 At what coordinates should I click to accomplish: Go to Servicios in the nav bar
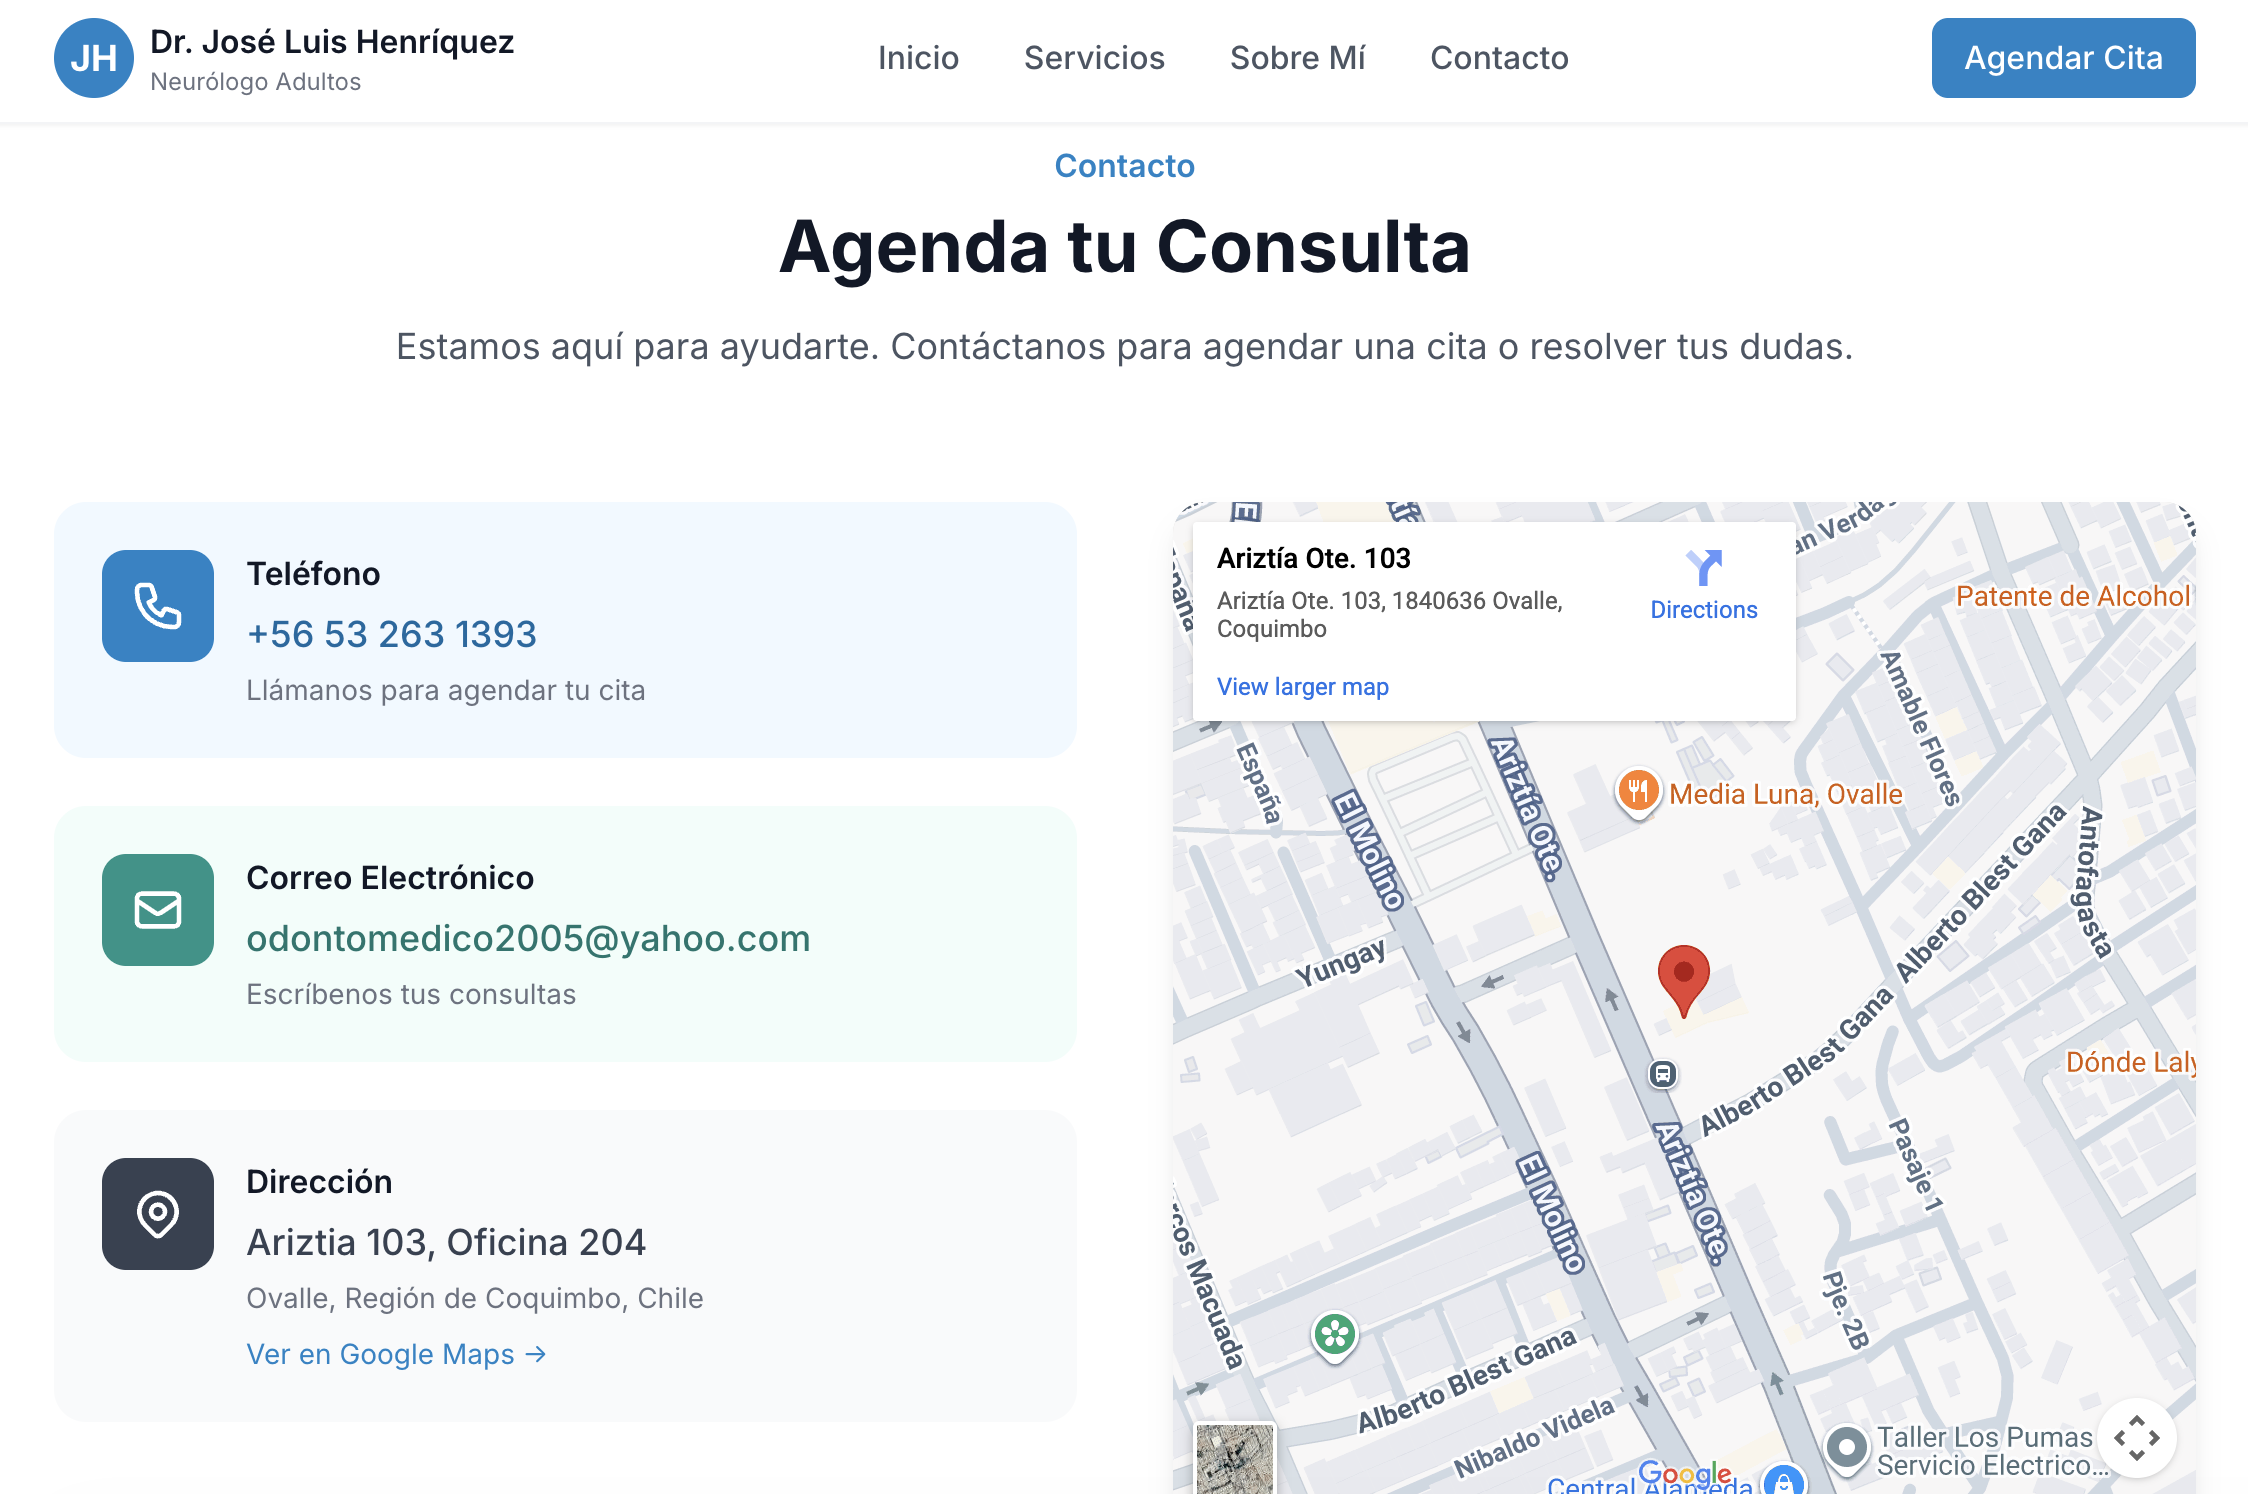[1094, 58]
